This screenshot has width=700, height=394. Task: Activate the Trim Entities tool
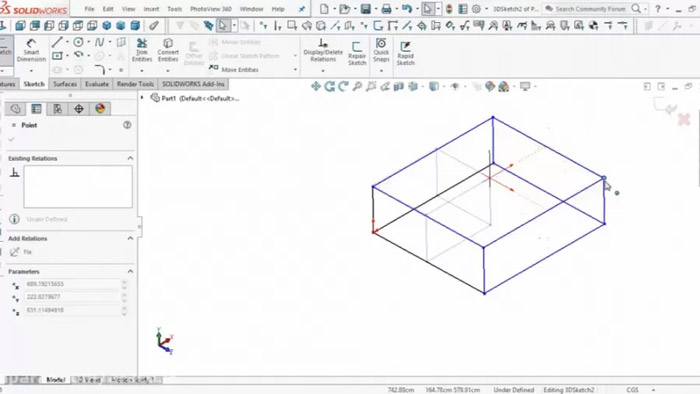click(142, 50)
